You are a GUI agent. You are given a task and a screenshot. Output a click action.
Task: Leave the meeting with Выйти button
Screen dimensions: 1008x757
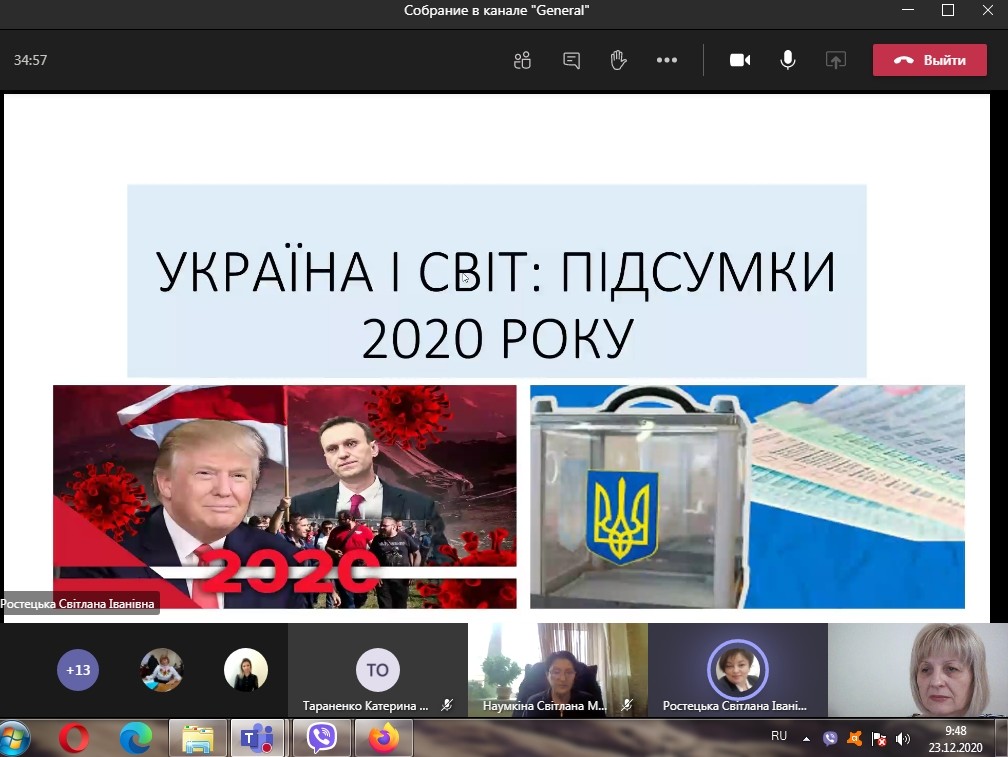point(930,60)
